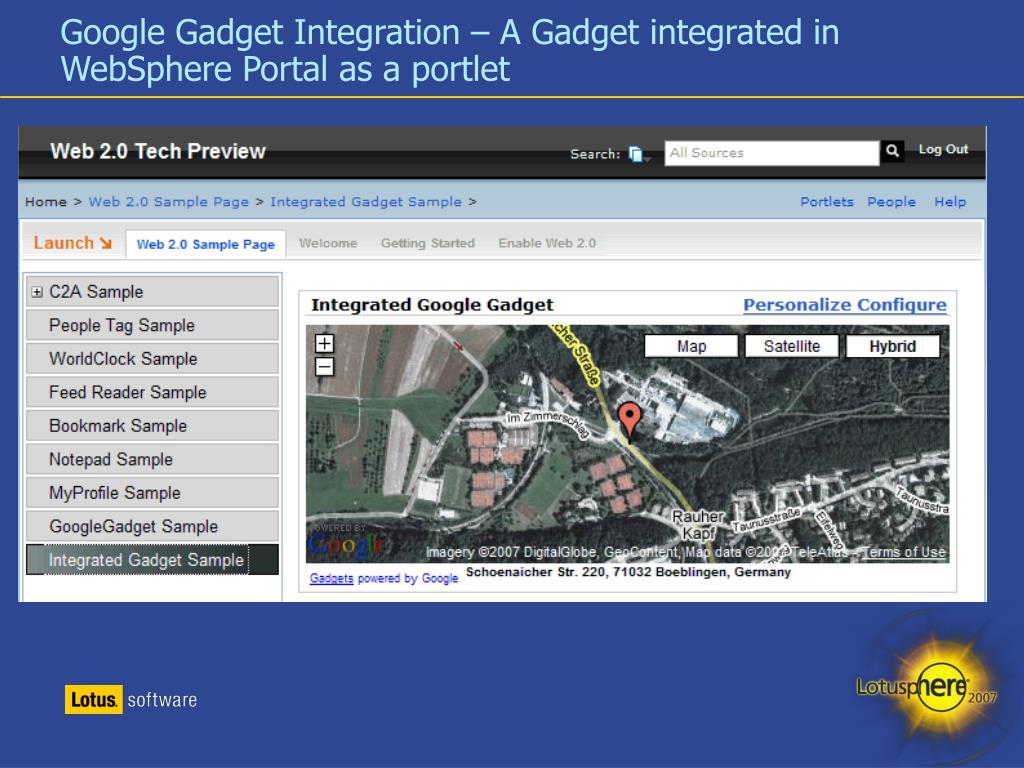Image resolution: width=1024 pixels, height=768 pixels.
Task: Open the Launch menu arrow
Action: tap(106, 243)
